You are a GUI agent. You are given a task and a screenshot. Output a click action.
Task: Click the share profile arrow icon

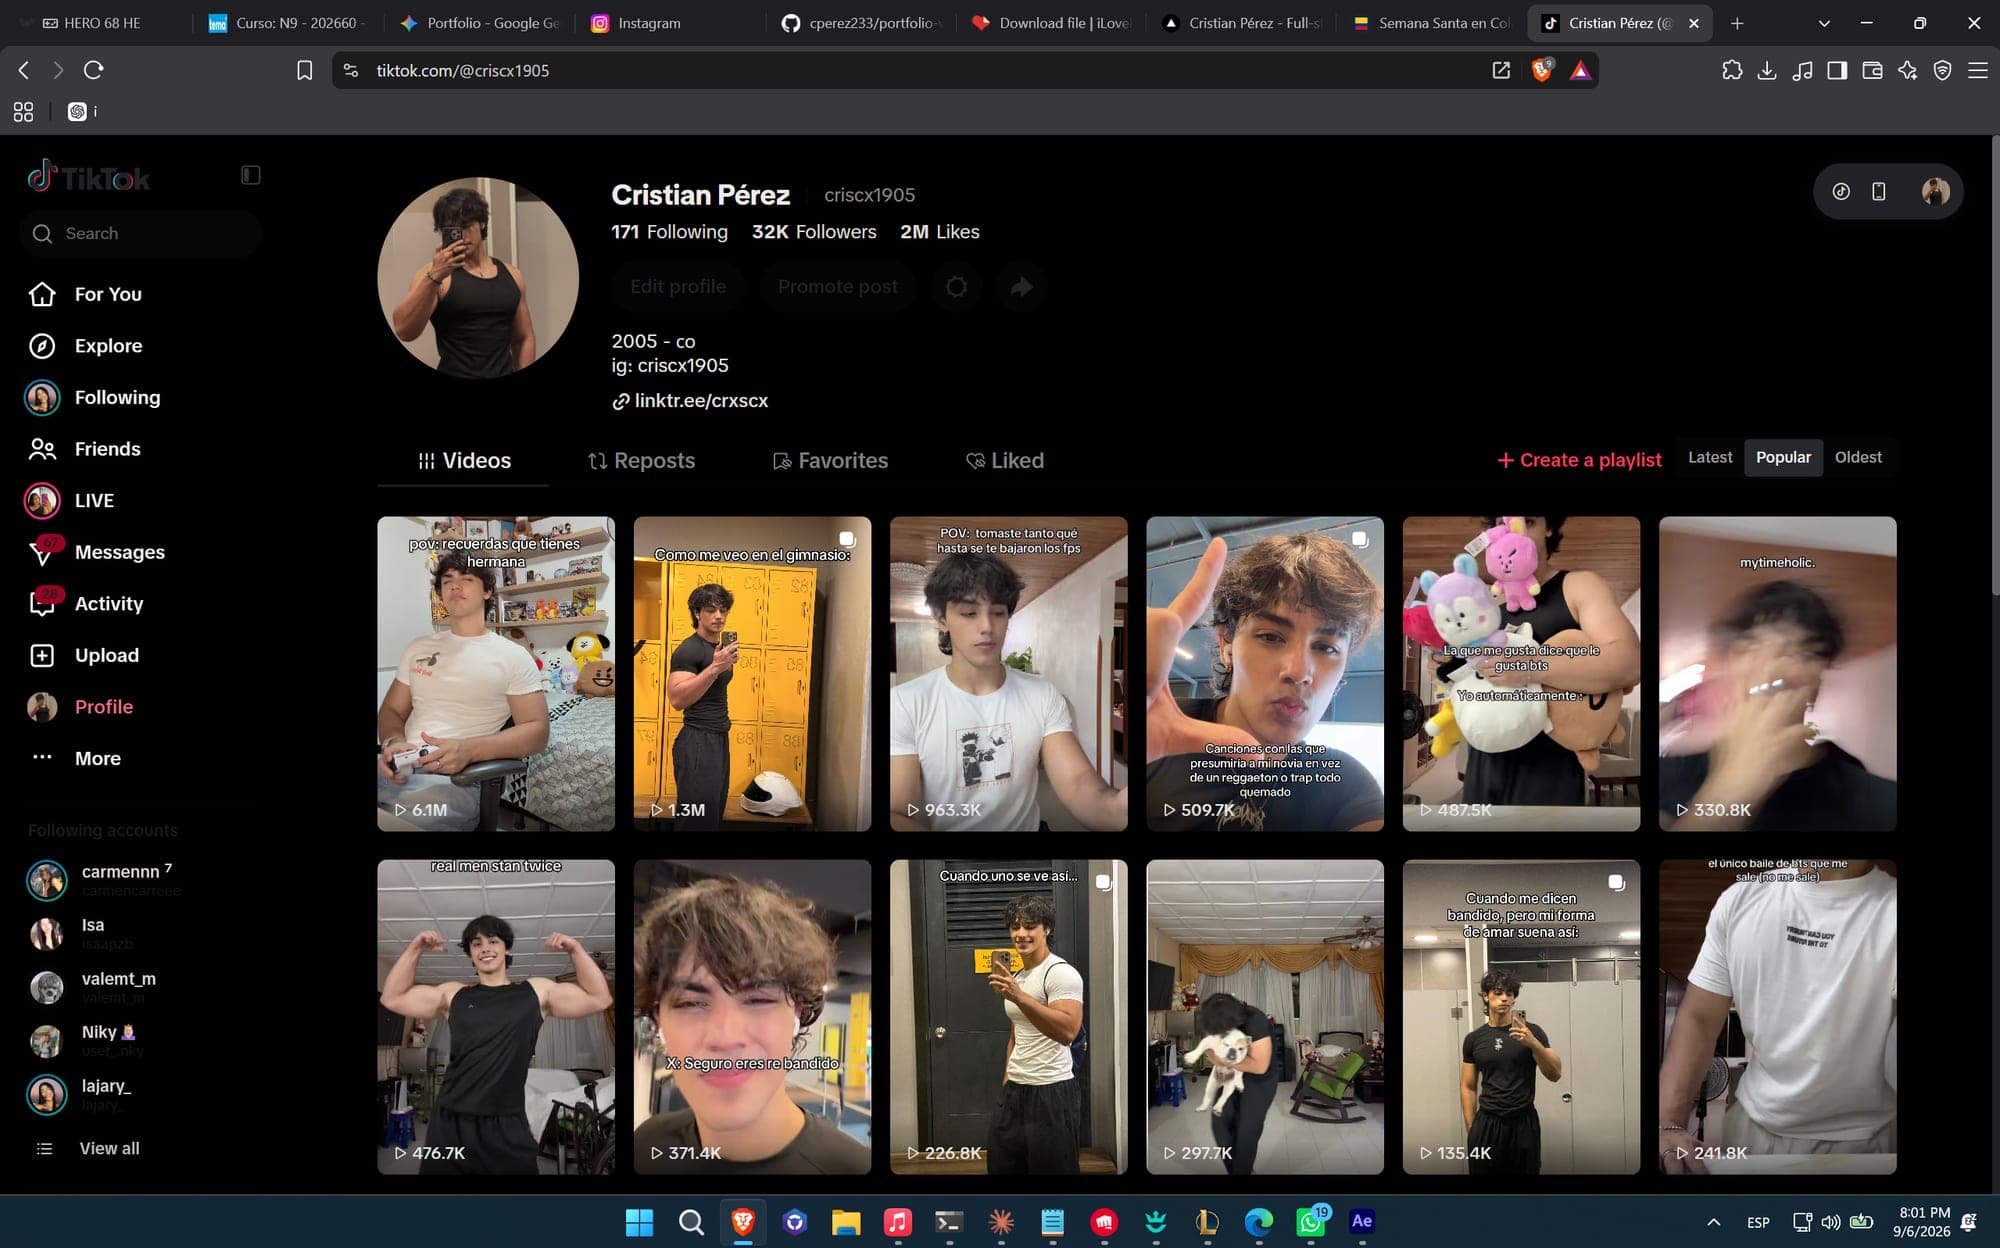pos(1021,287)
